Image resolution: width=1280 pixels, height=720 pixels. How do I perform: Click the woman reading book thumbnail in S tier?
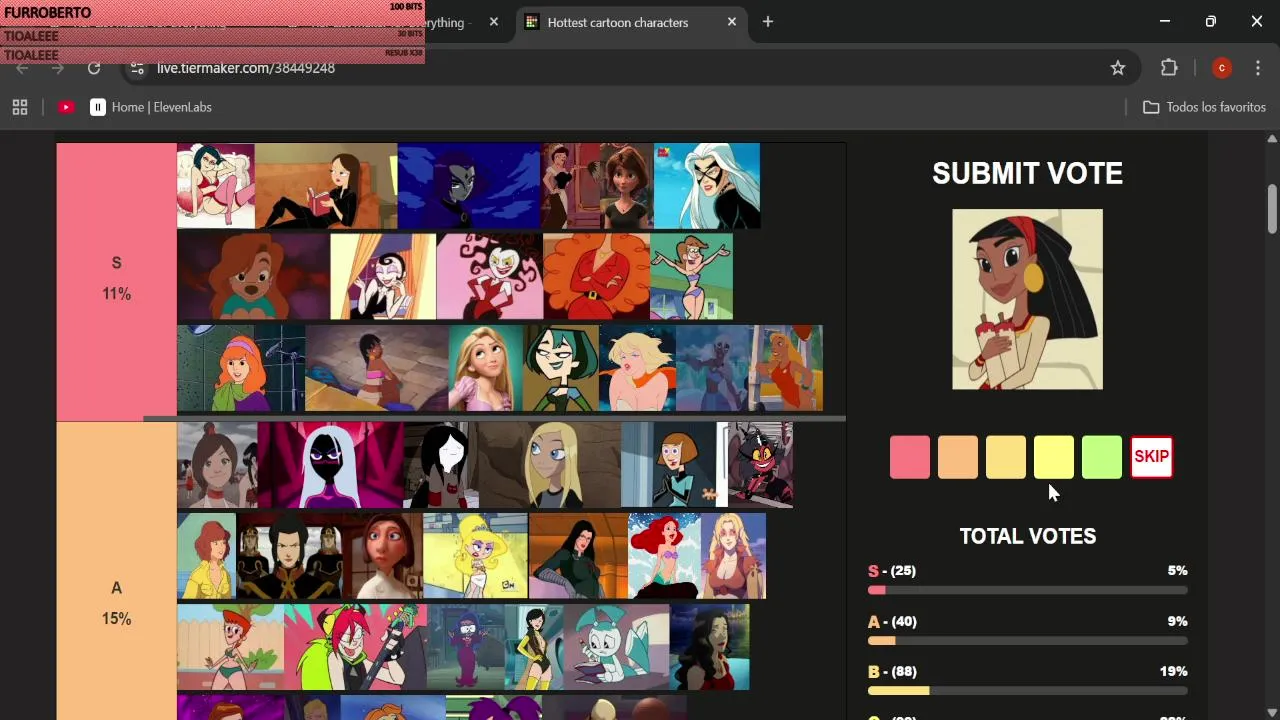[x=326, y=186]
